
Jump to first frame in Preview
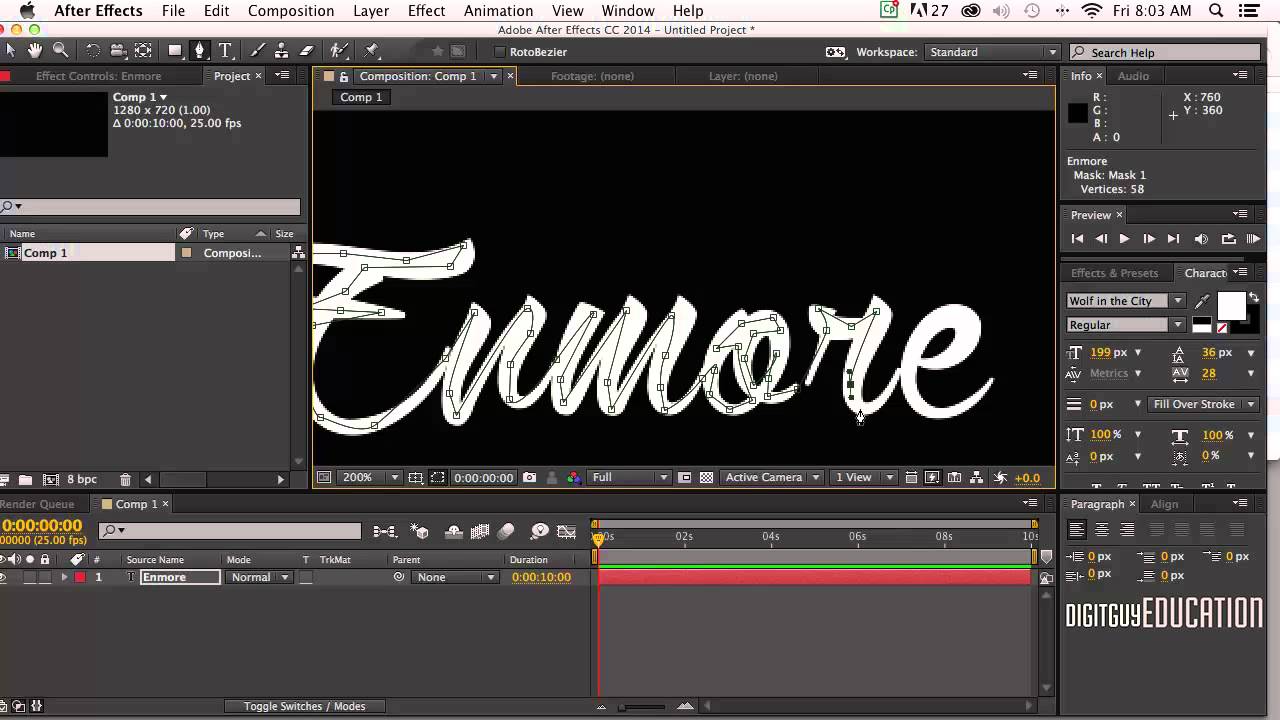point(1077,239)
